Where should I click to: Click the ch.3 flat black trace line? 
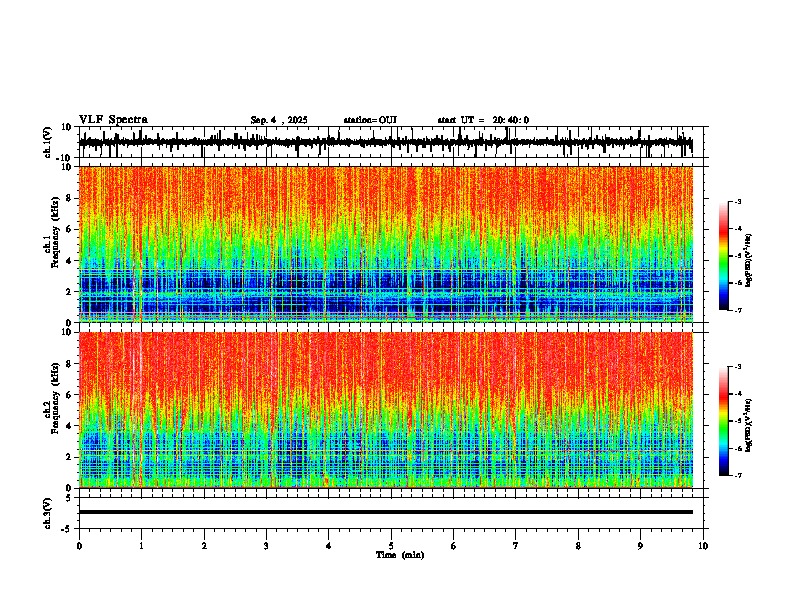pyautogui.click(x=386, y=512)
